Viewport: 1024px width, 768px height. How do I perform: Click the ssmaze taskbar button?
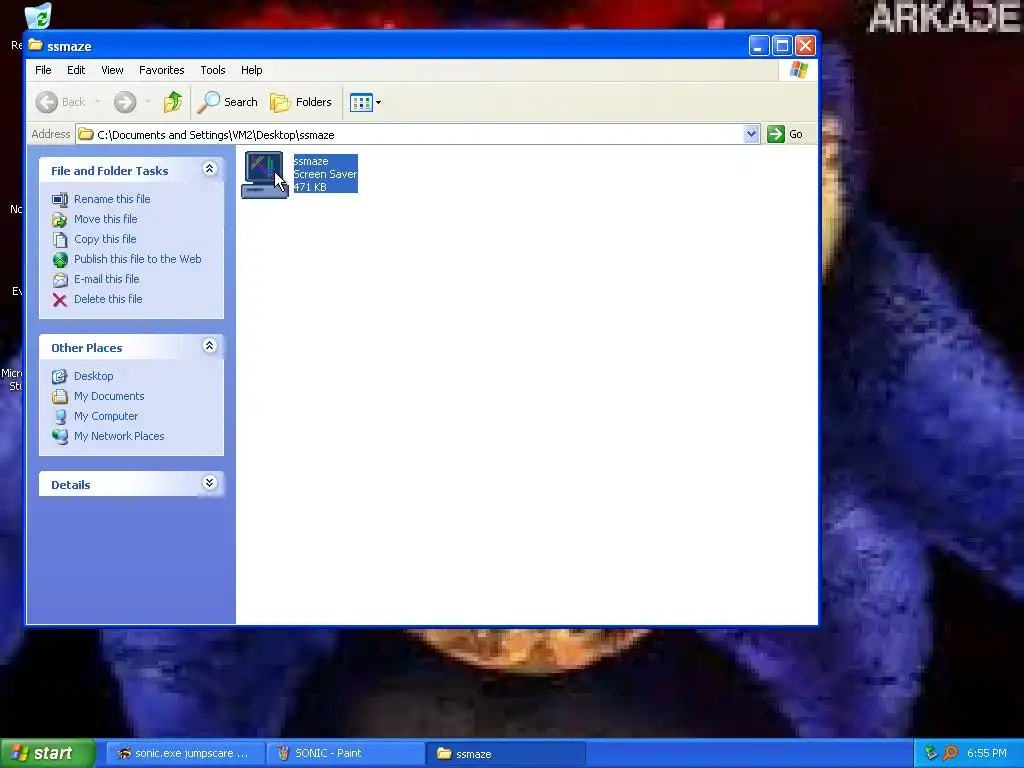[505, 754]
